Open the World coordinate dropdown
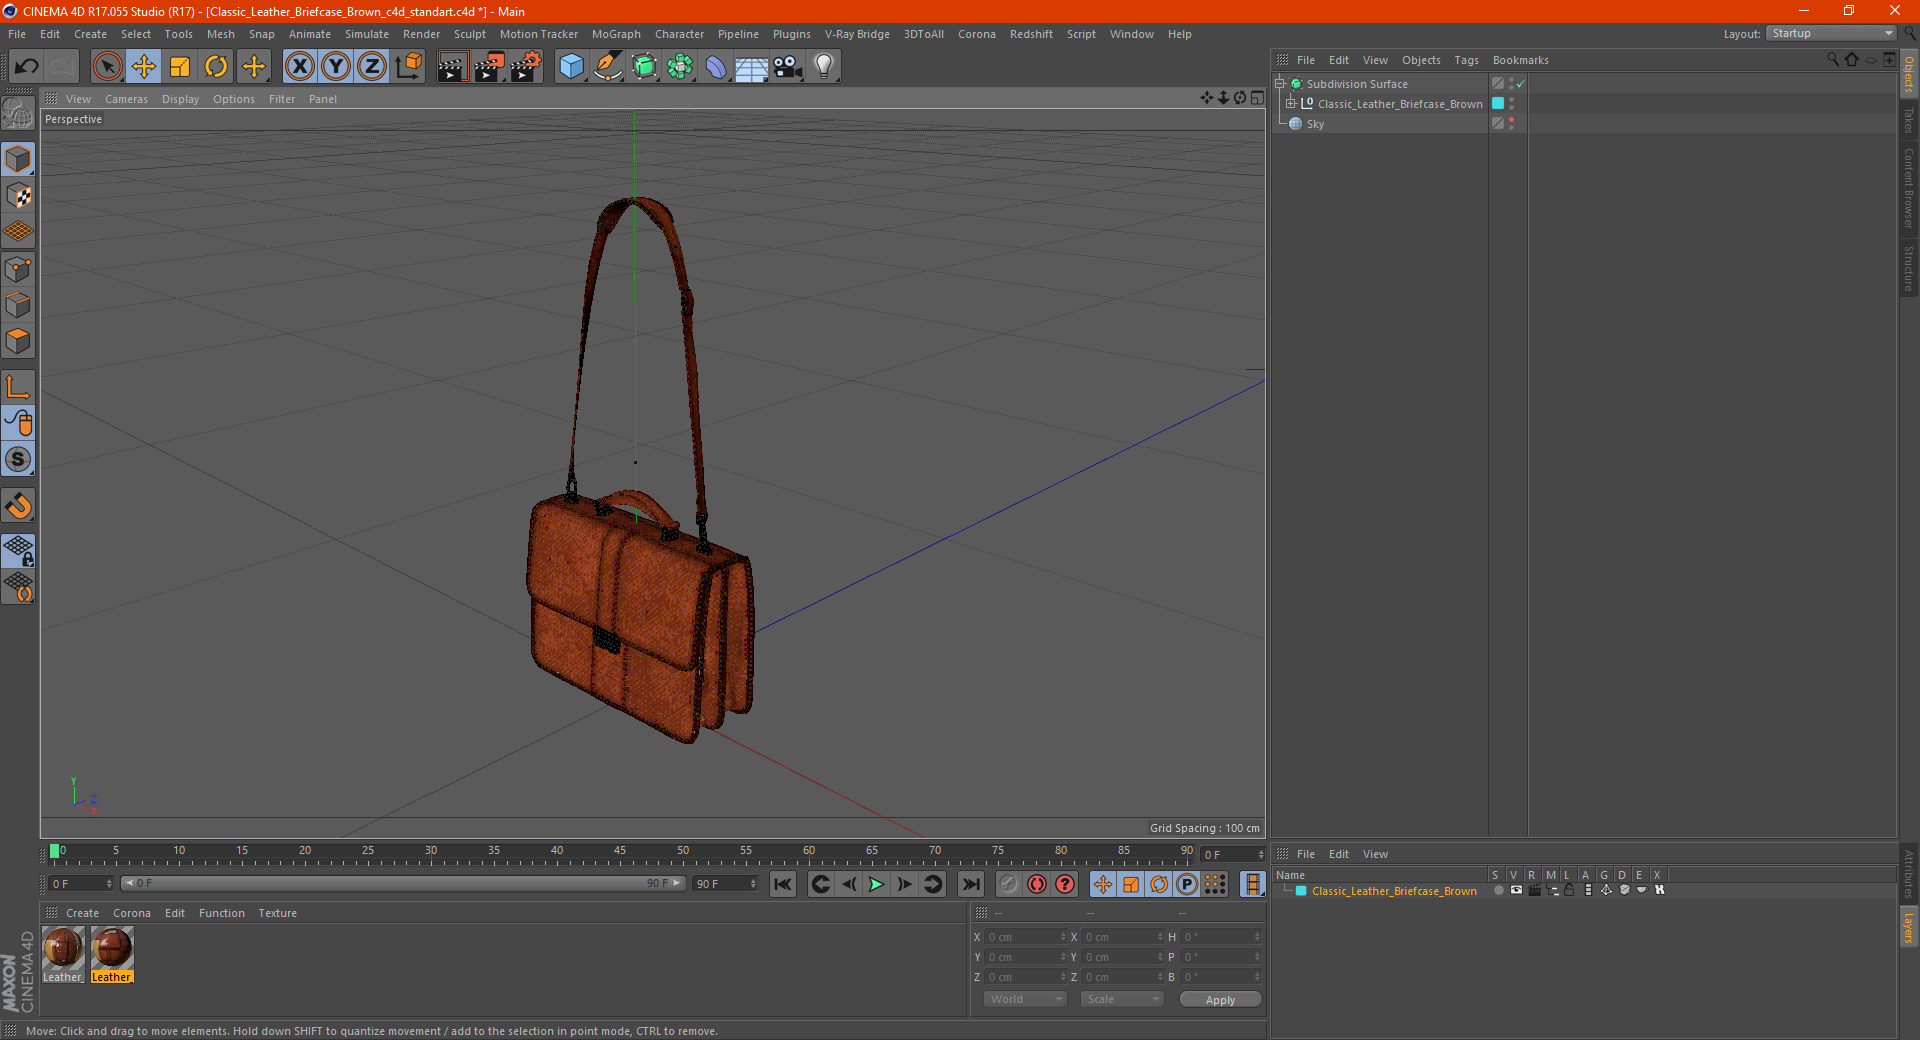Viewport: 1920px width, 1040px height. click(x=1025, y=999)
